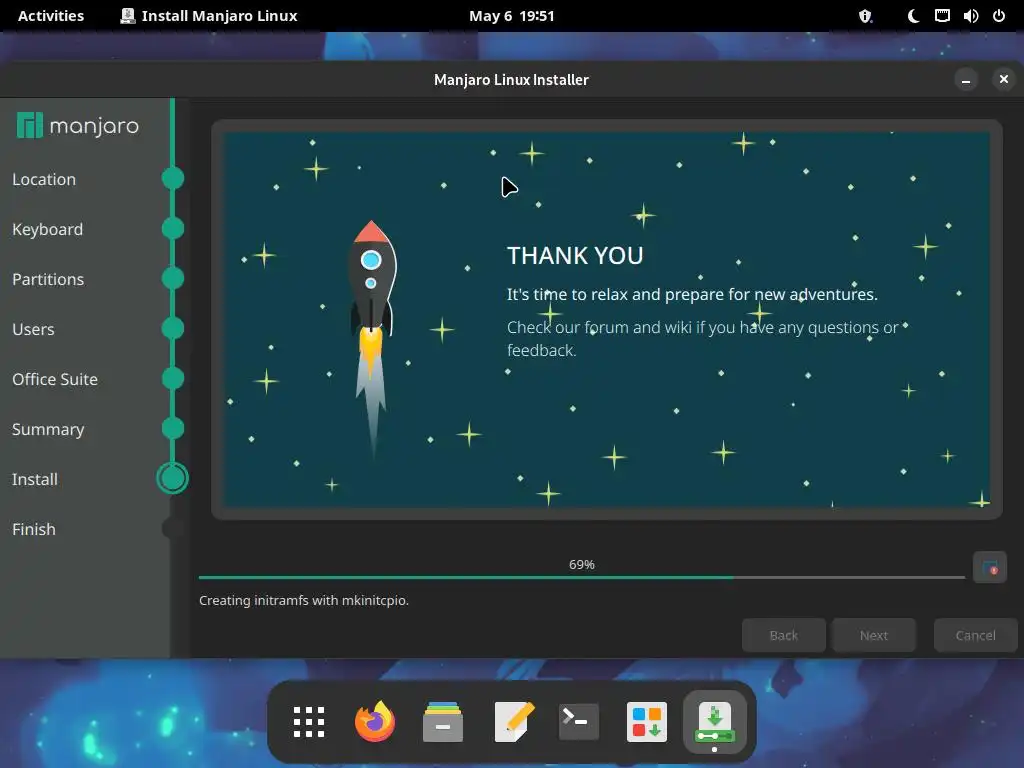This screenshot has width=1024, height=768.
Task: Click the 69% progress label
Action: [x=582, y=564]
